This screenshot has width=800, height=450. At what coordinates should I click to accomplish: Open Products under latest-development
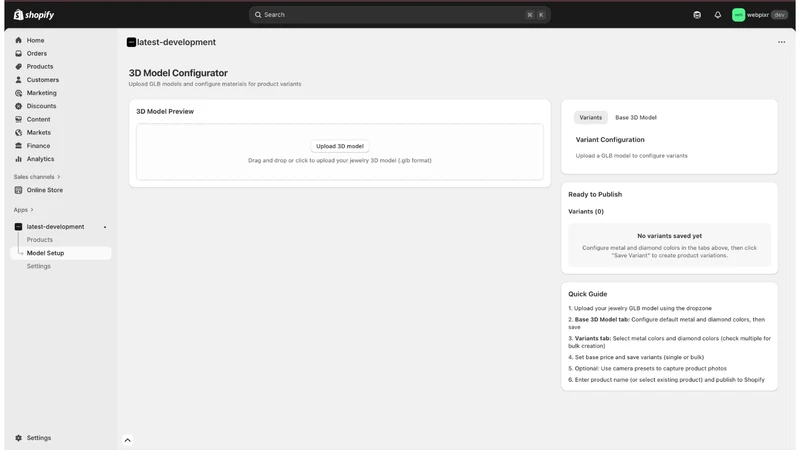tap(40, 240)
